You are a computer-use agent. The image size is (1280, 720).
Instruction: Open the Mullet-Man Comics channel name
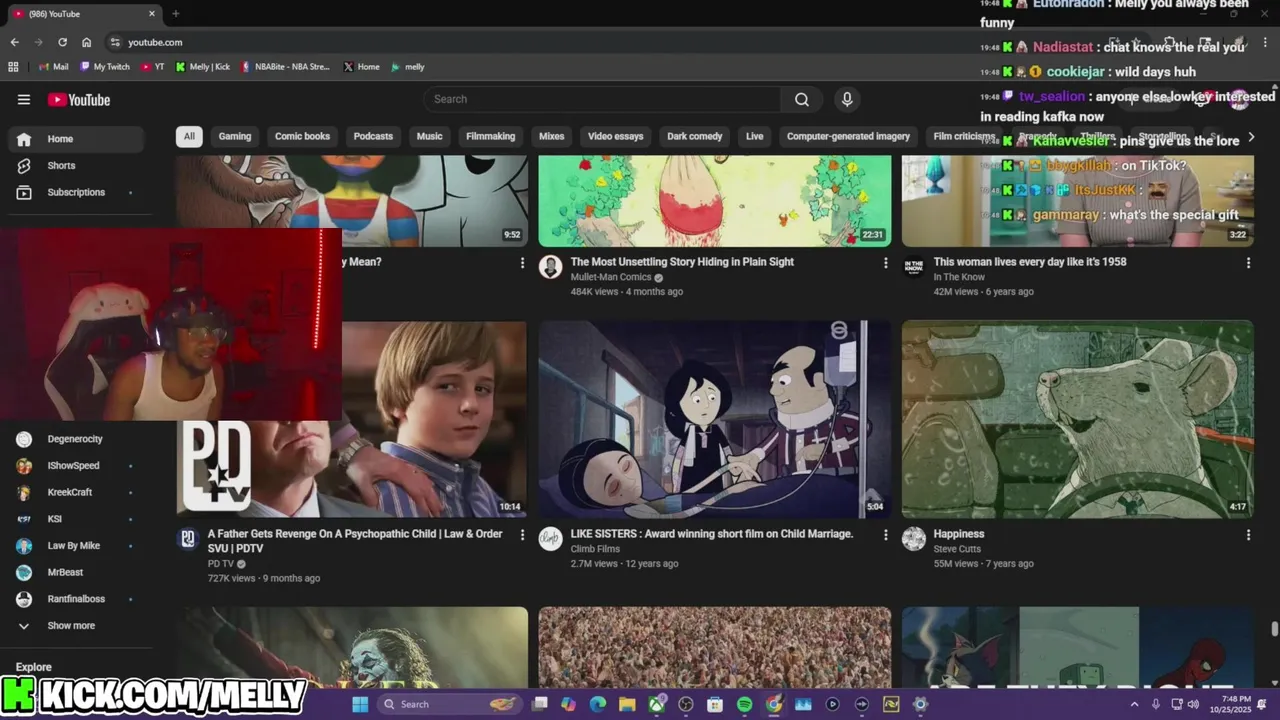pos(611,277)
